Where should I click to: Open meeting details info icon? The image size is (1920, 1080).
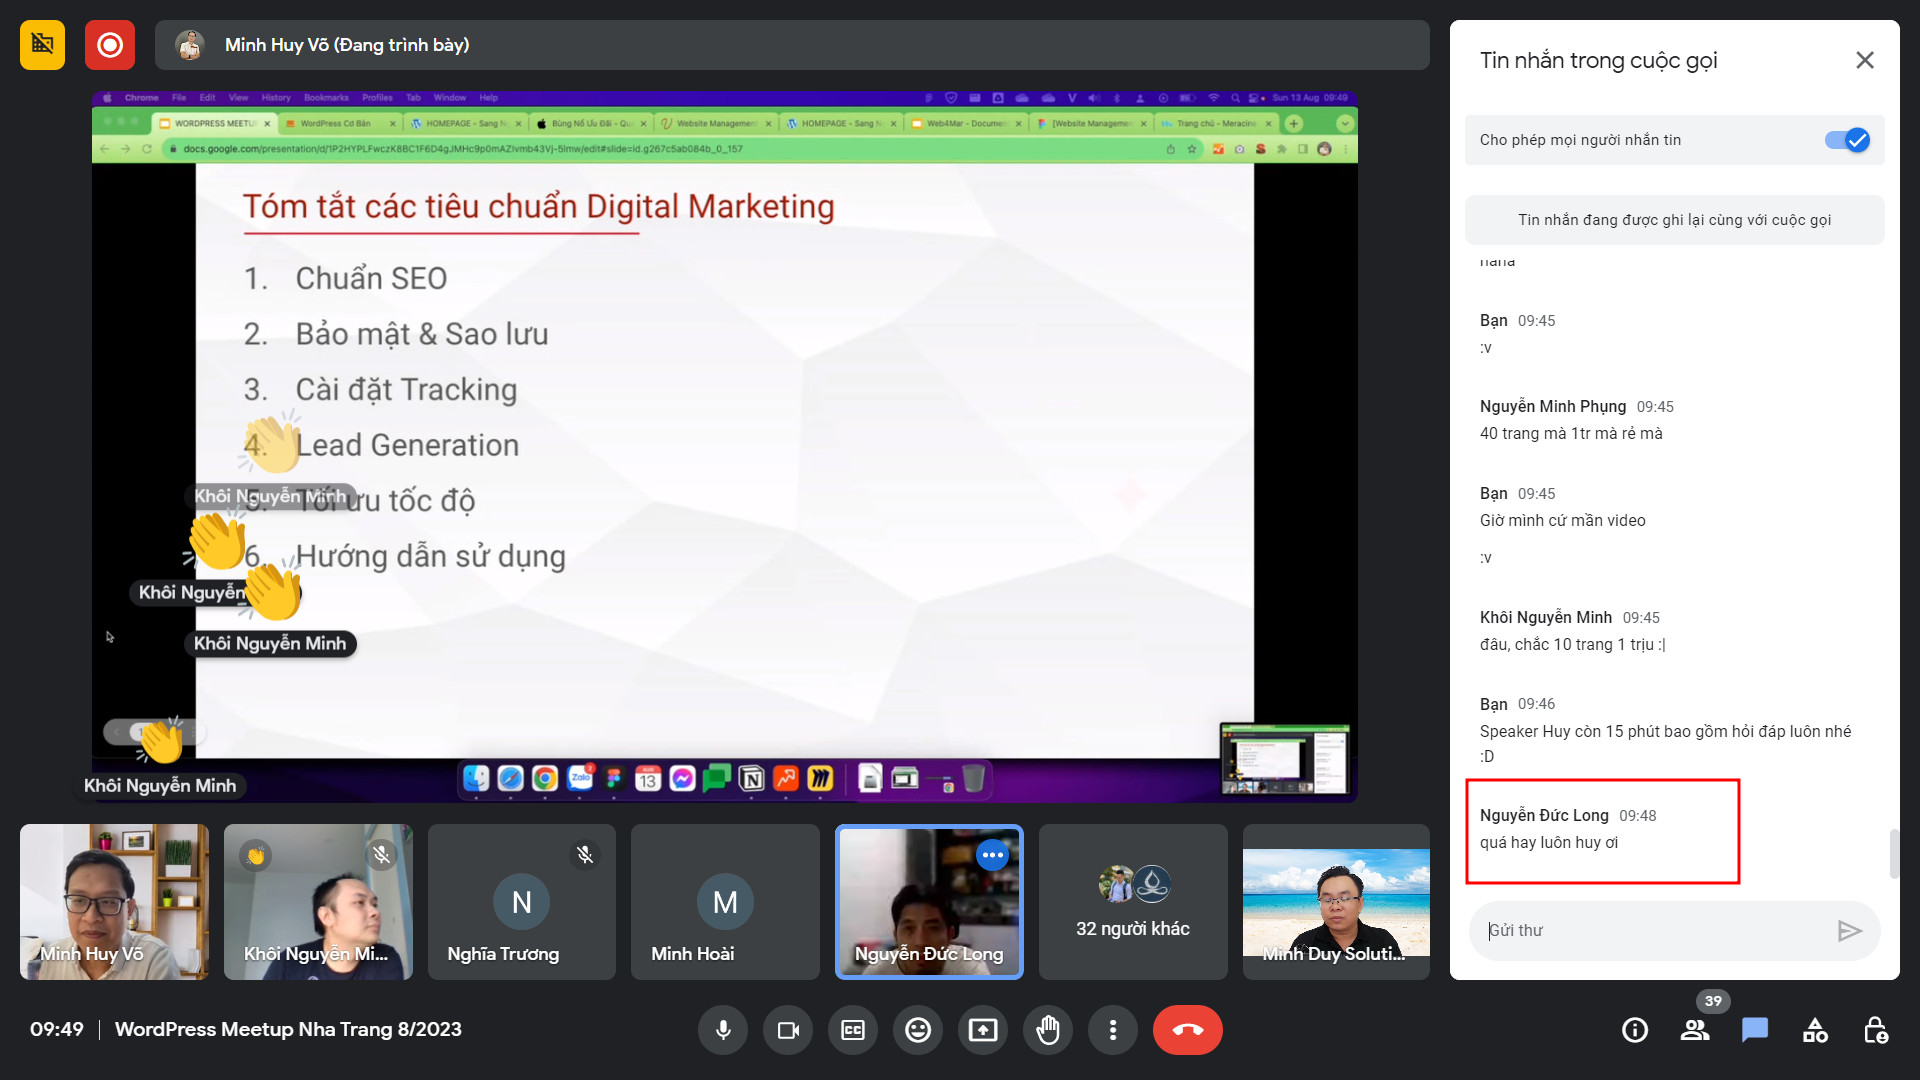tap(1635, 1030)
